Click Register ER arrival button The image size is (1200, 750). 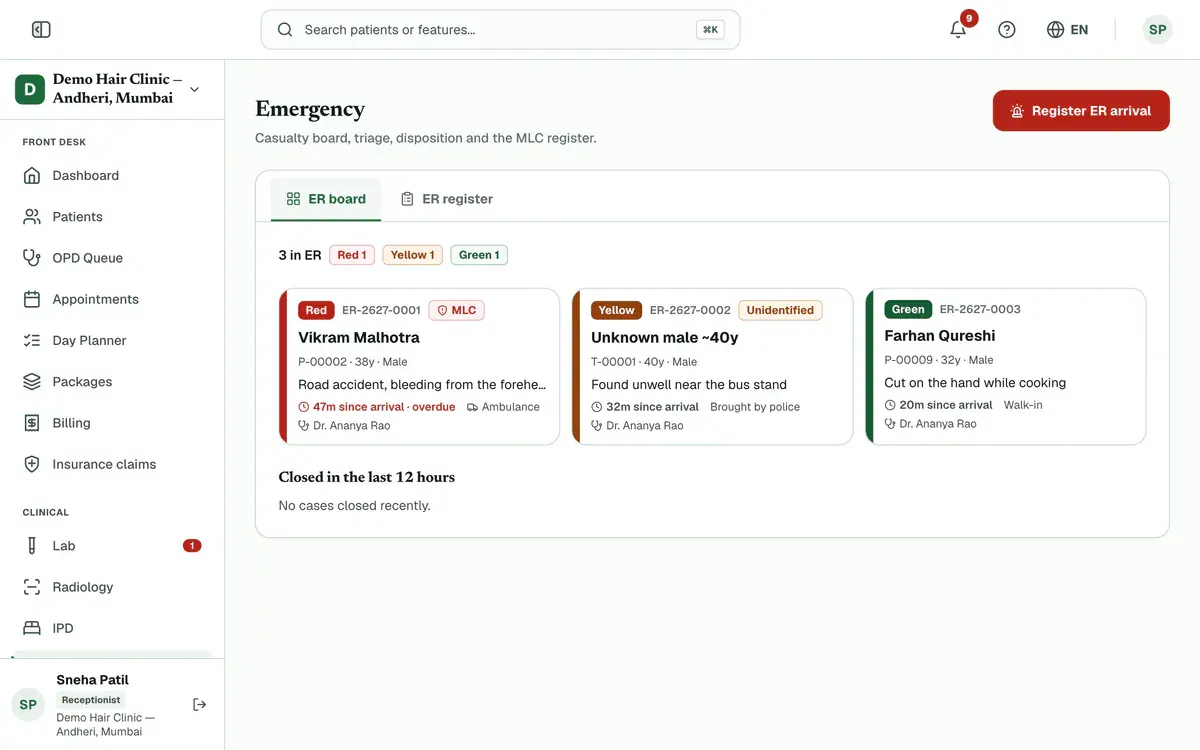(1081, 111)
